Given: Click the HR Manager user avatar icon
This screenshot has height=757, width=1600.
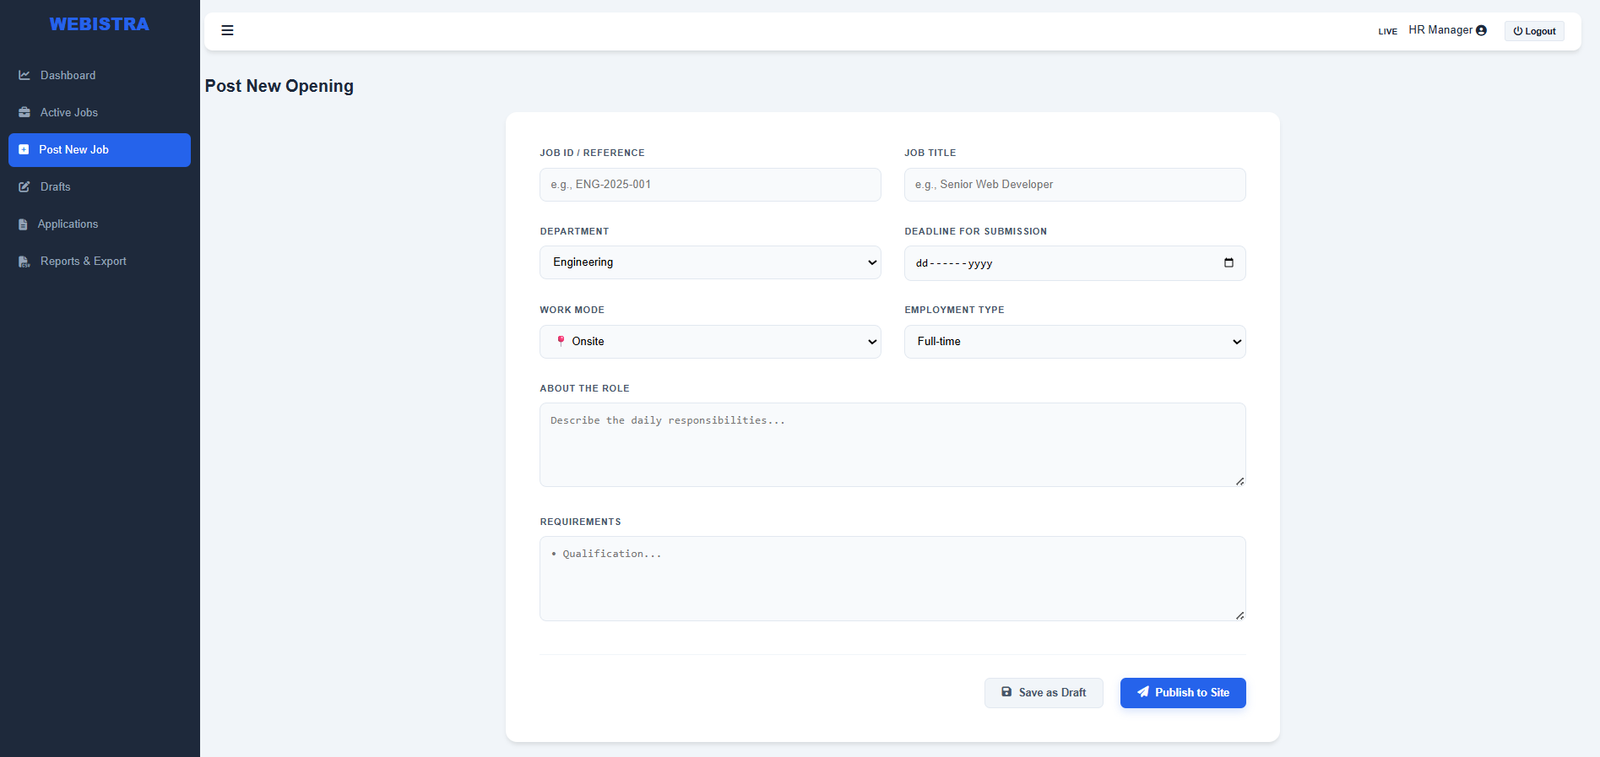Looking at the screenshot, I should (1481, 31).
